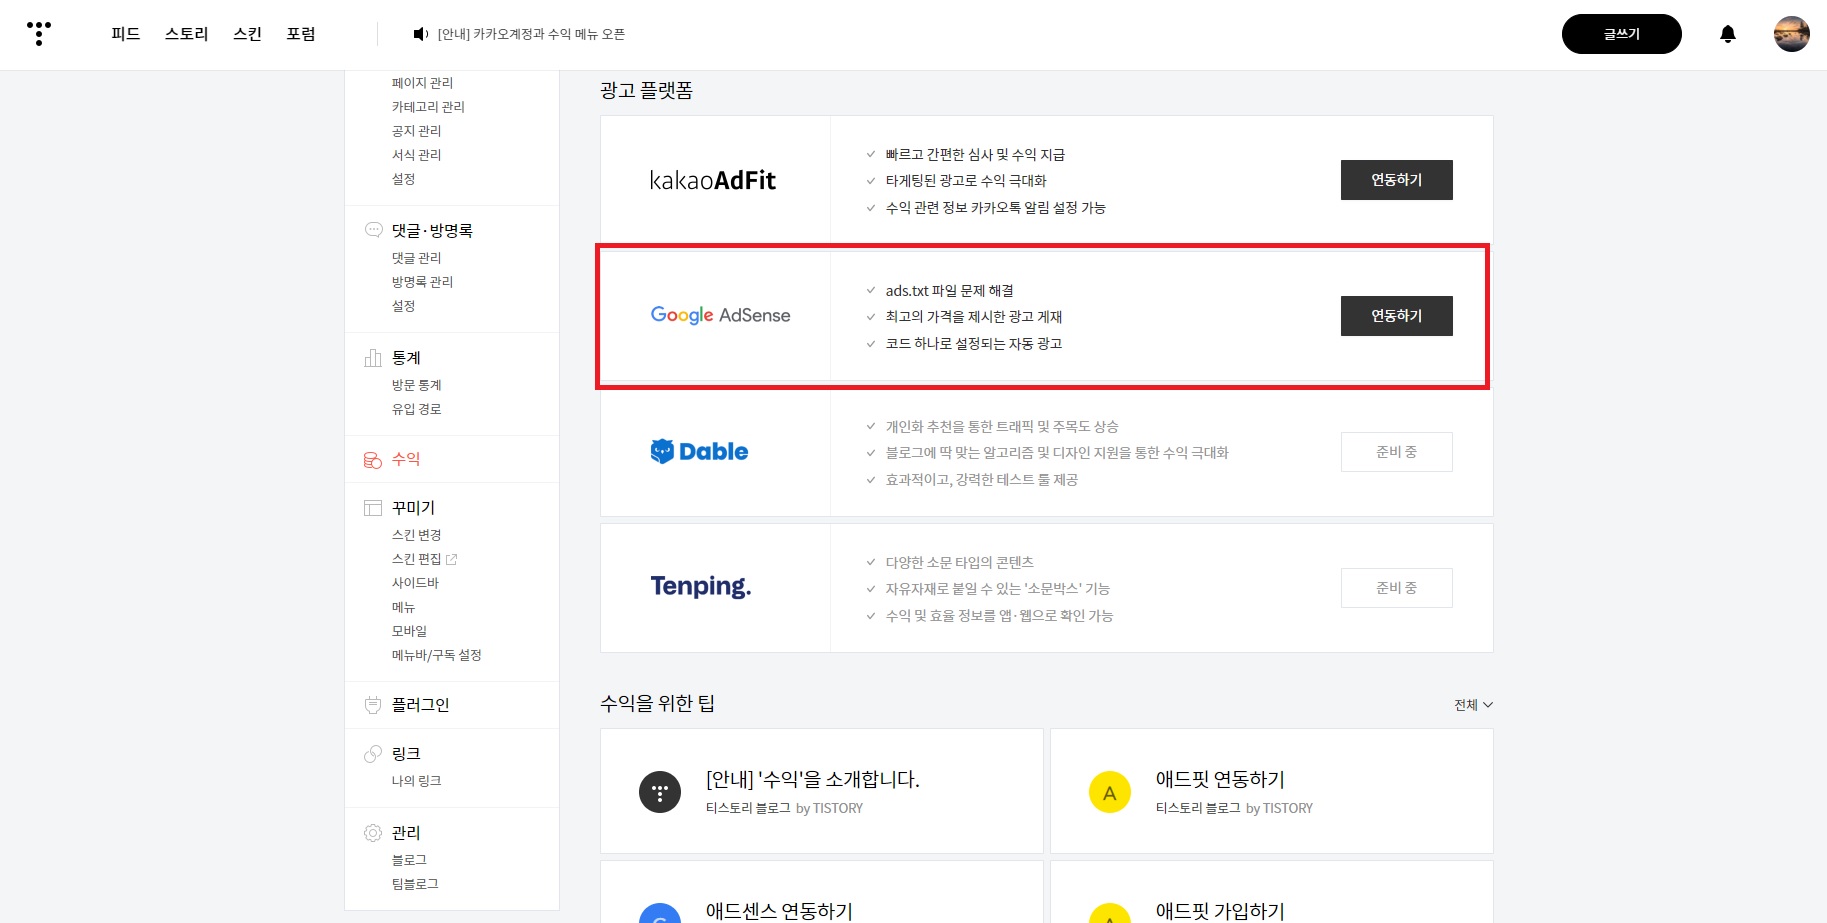Open 나의 링크 in sidebar
The height and width of the screenshot is (923, 1827).
pyautogui.click(x=416, y=781)
